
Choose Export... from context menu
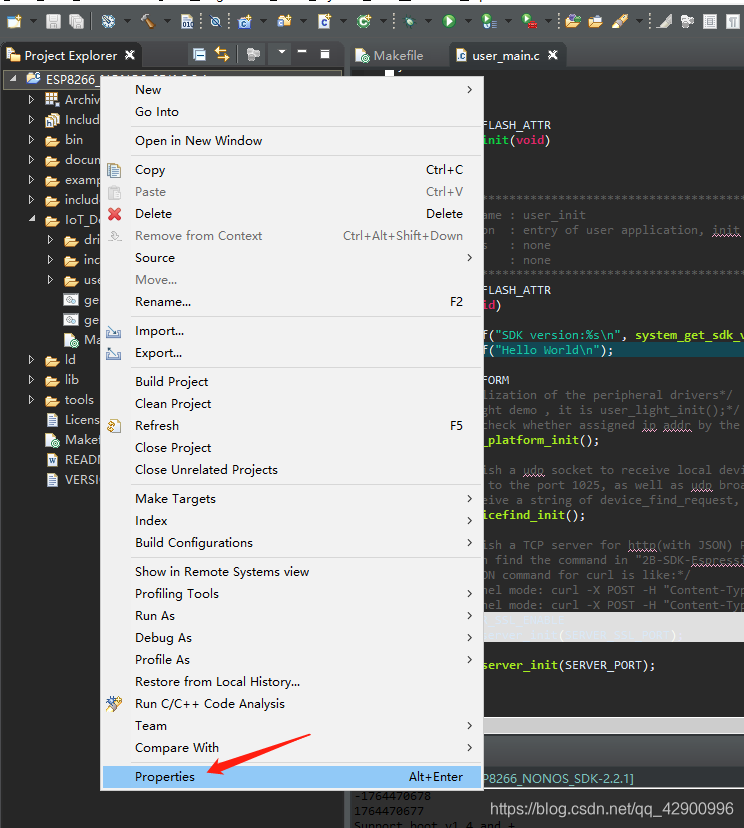click(x=291, y=353)
